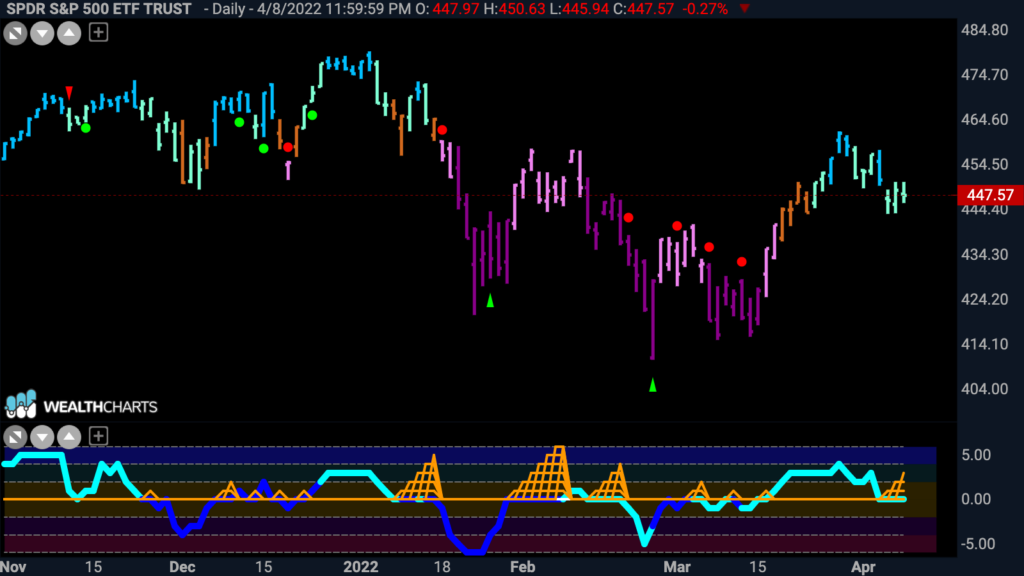Click the open value 447.97 in the header

point(456,9)
